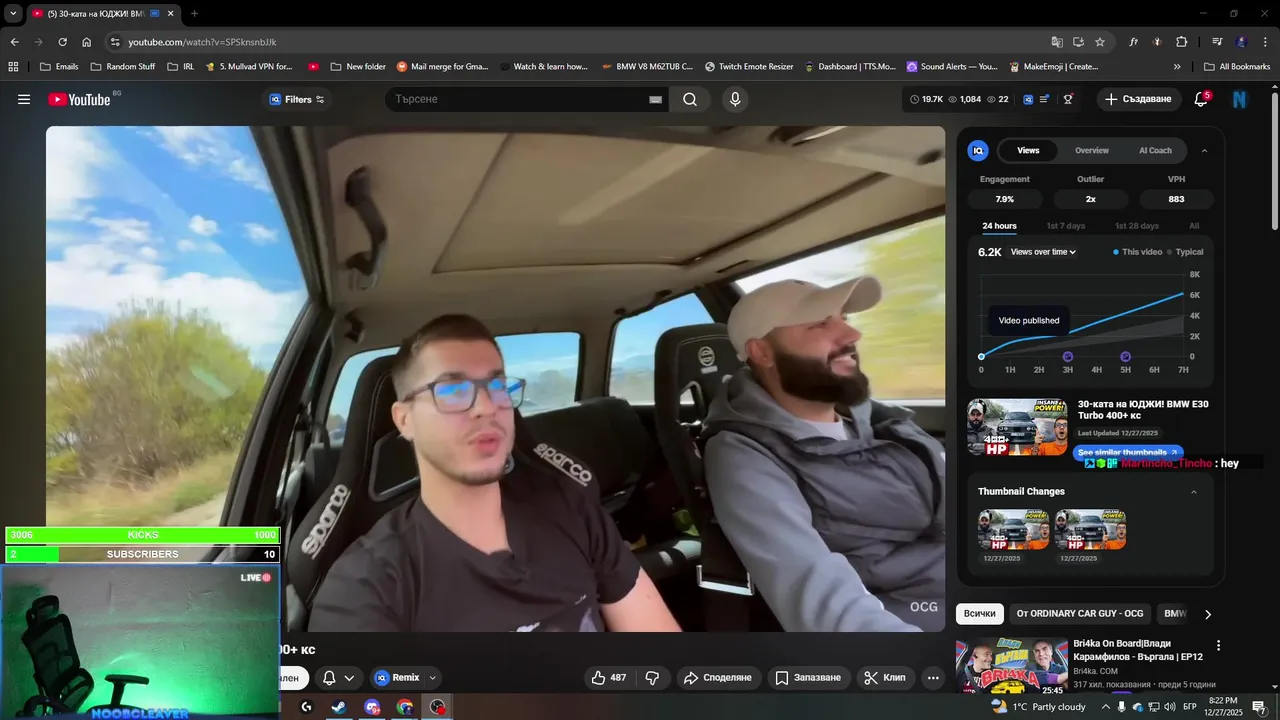Screen dimensions: 1280x720
Task: Click the Създаване create button
Action: [x=1137, y=99]
